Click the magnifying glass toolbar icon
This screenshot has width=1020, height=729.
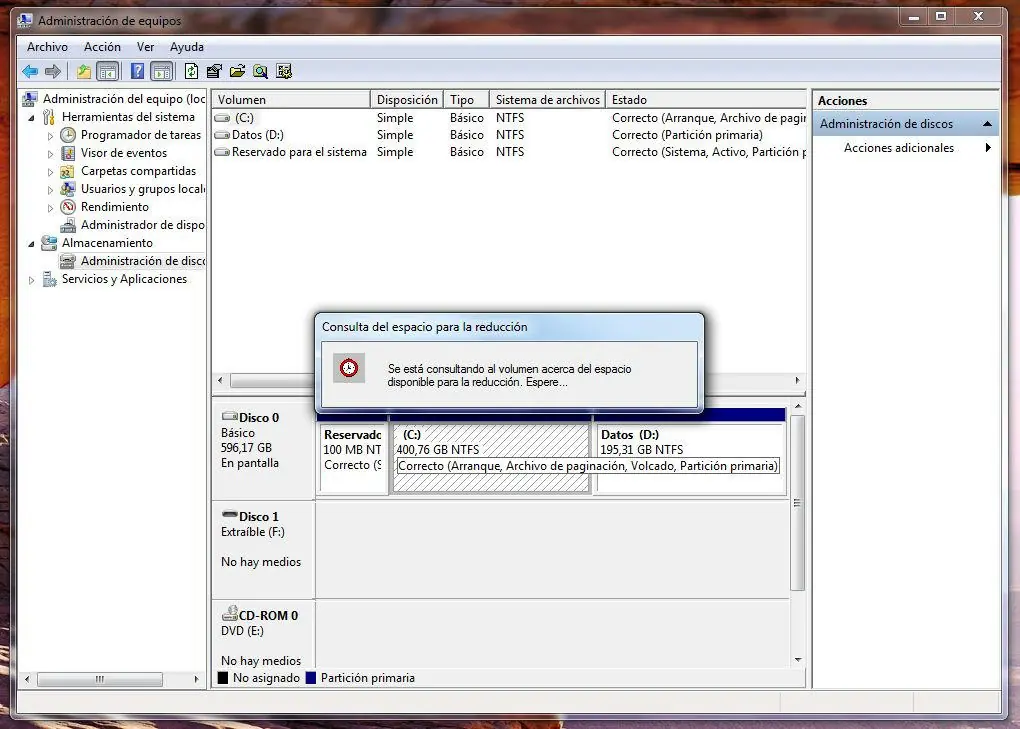pyautogui.click(x=260, y=71)
